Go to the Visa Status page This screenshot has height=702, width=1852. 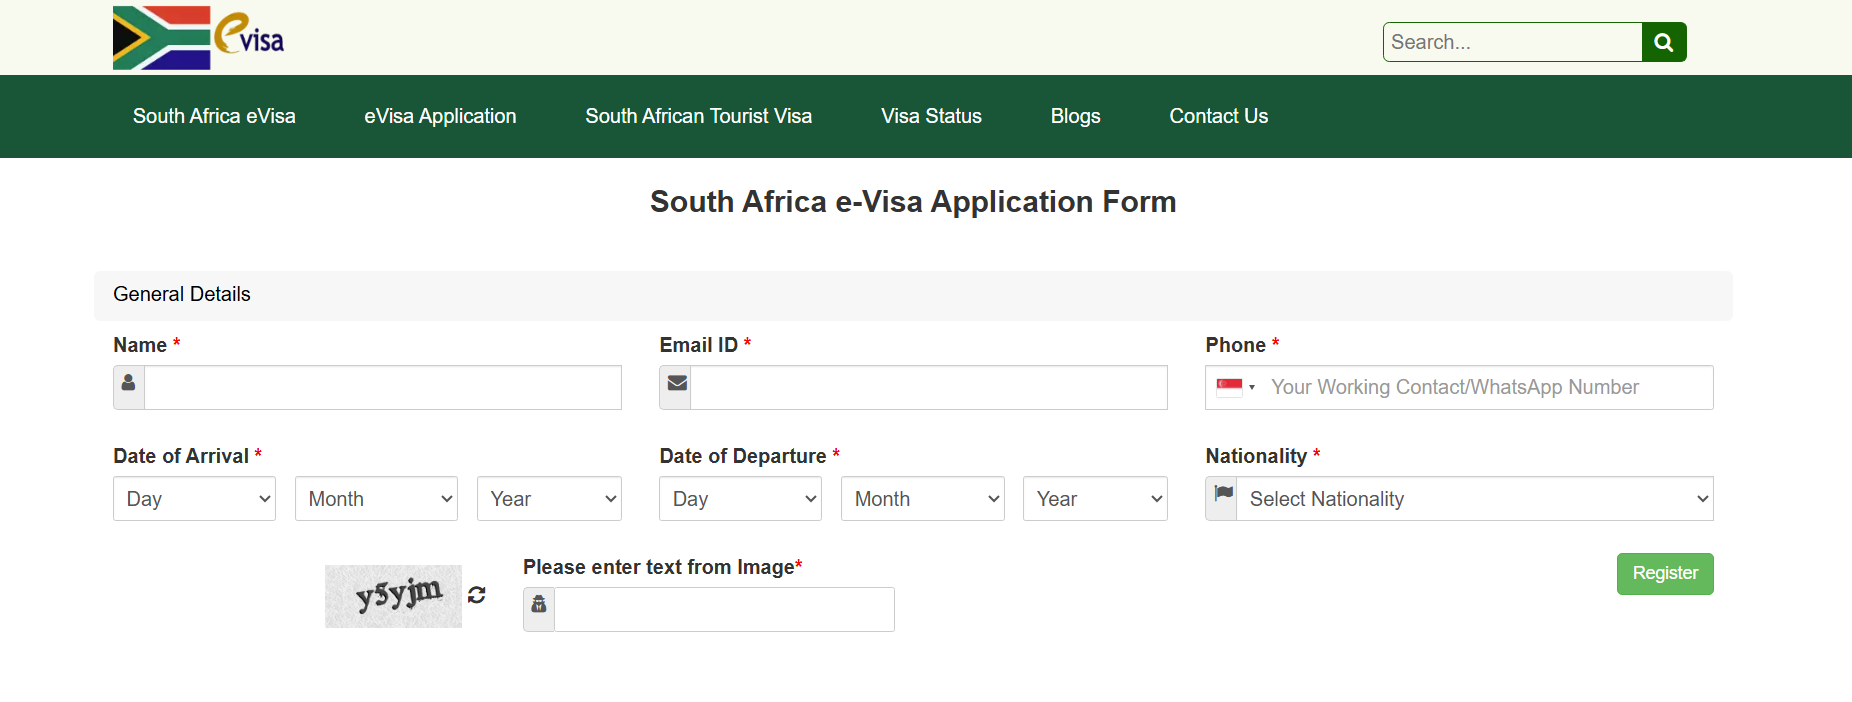tap(931, 116)
